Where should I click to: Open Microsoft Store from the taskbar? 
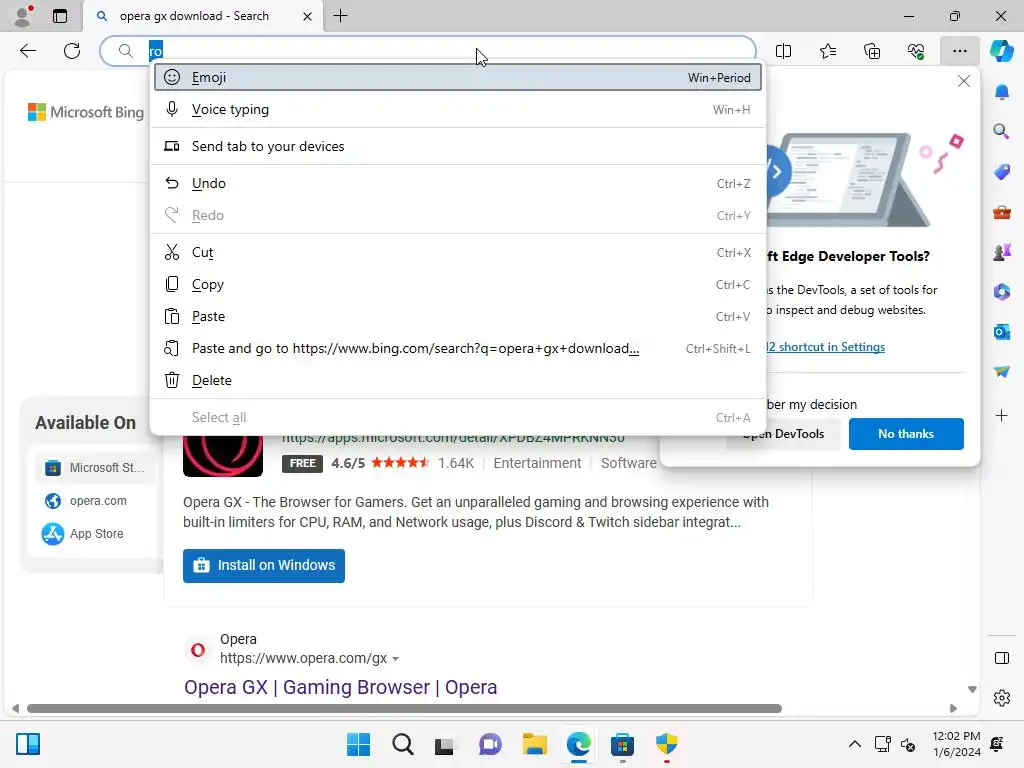click(x=622, y=744)
